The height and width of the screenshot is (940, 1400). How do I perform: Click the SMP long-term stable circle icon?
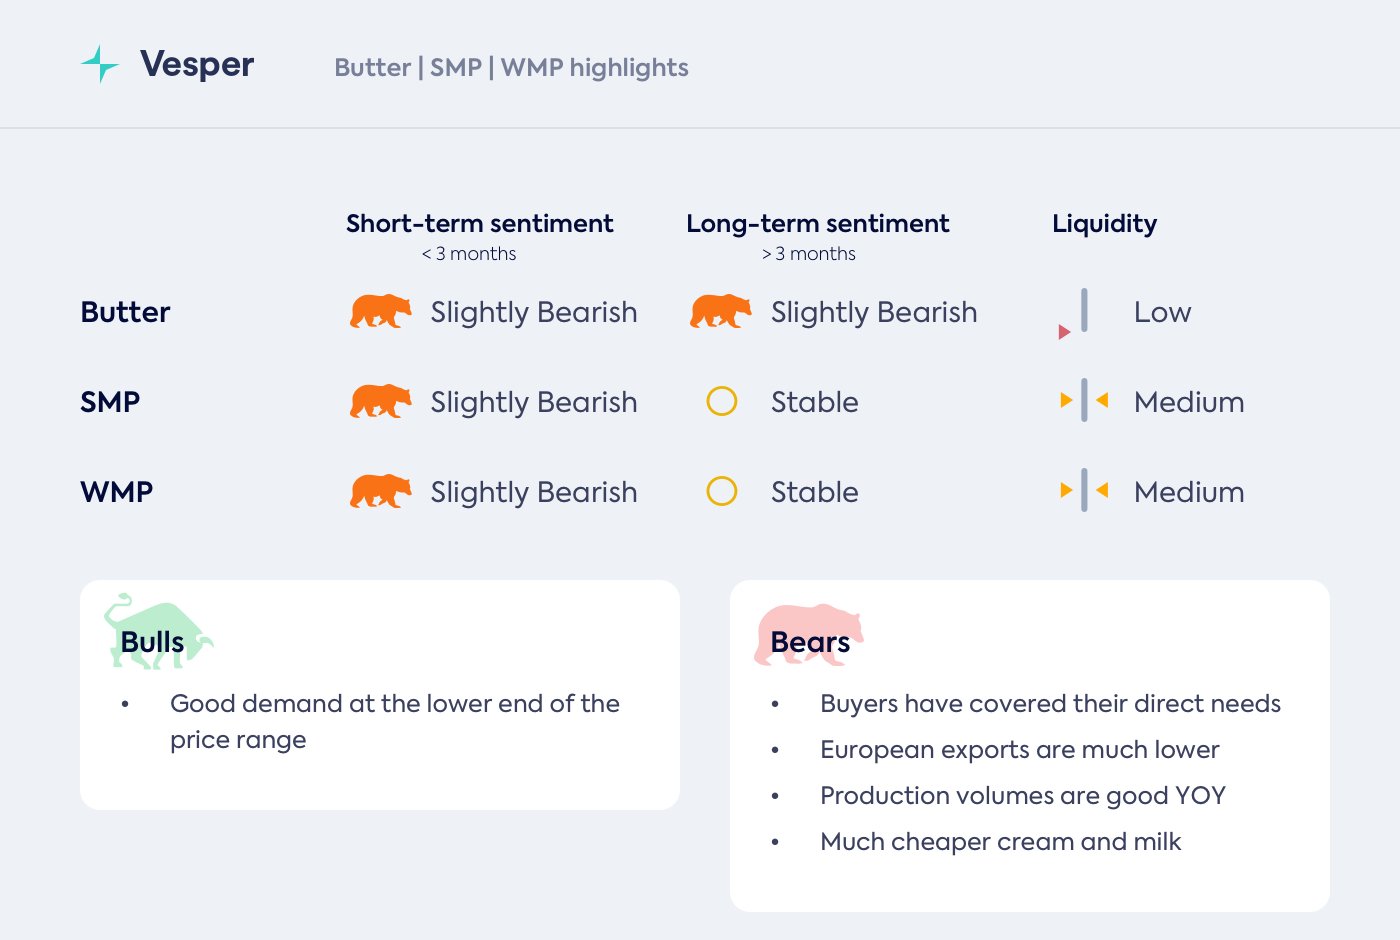click(722, 402)
